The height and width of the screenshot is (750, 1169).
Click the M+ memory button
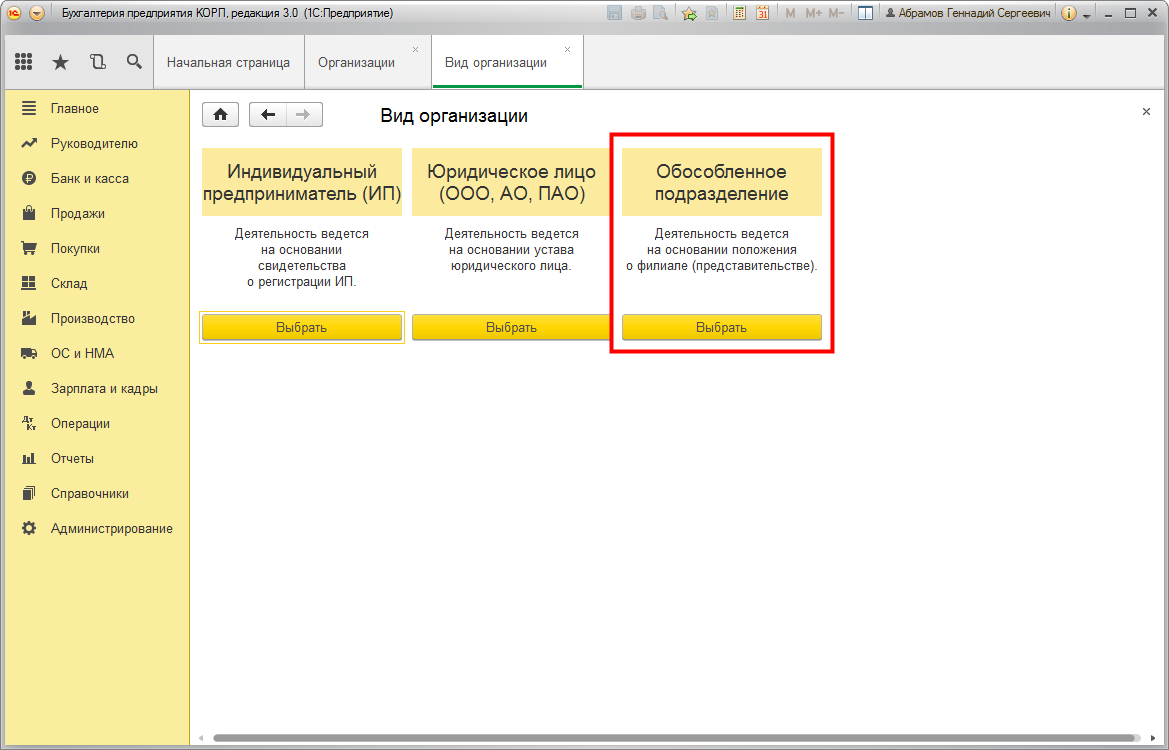813,13
